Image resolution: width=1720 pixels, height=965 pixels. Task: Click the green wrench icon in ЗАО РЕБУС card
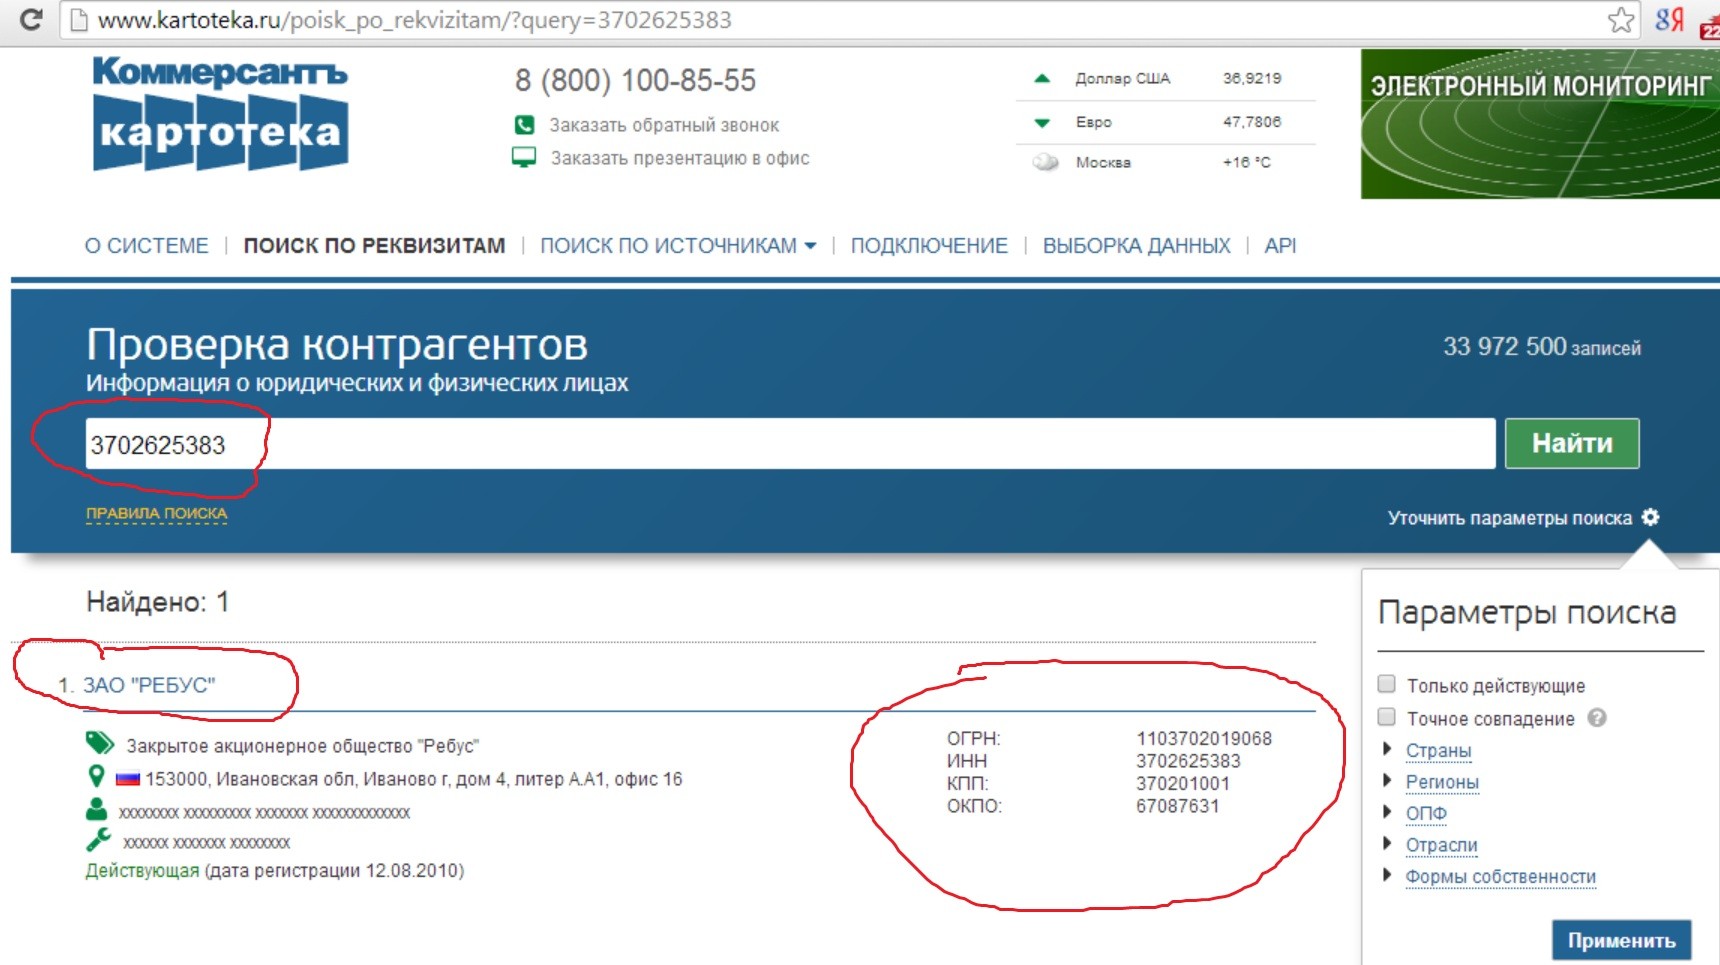(98, 840)
